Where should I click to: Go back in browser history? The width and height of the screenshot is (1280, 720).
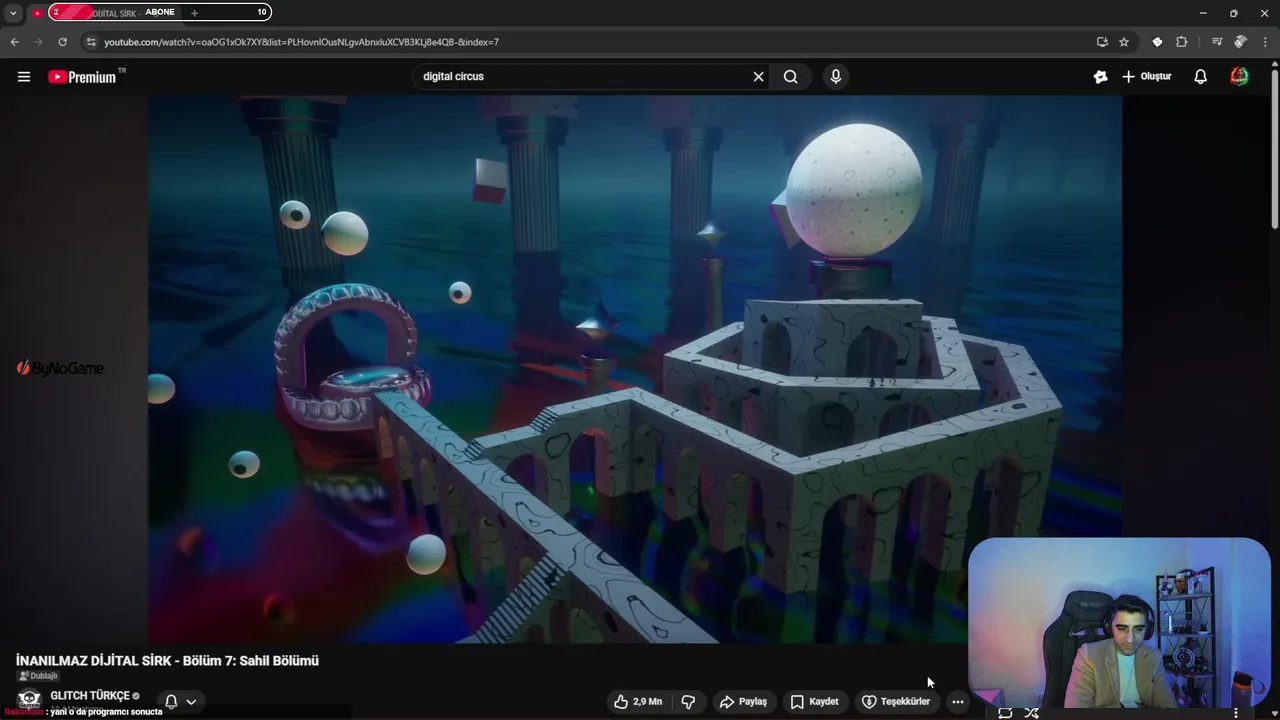coord(14,42)
